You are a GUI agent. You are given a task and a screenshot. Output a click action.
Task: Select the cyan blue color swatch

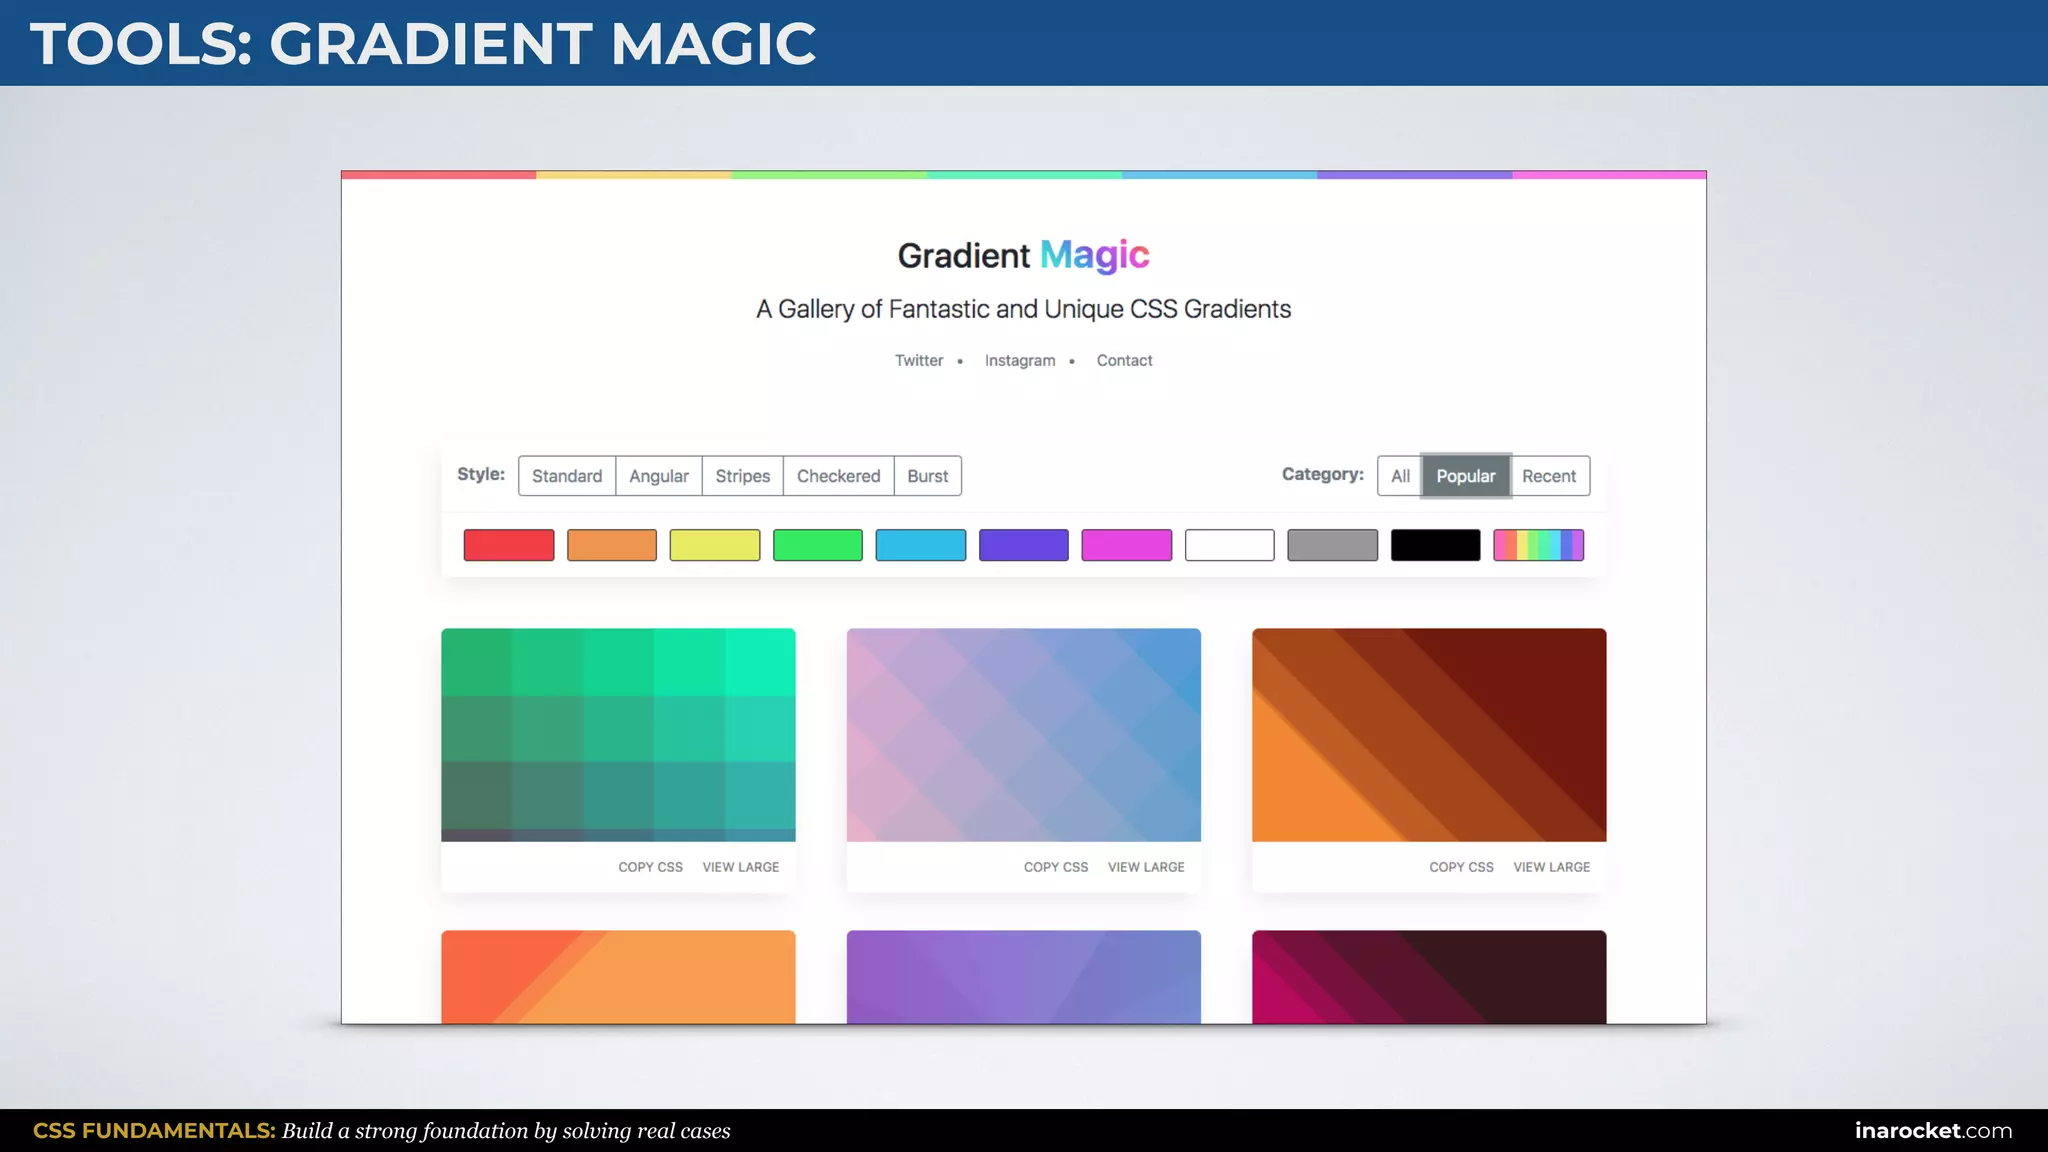920,545
